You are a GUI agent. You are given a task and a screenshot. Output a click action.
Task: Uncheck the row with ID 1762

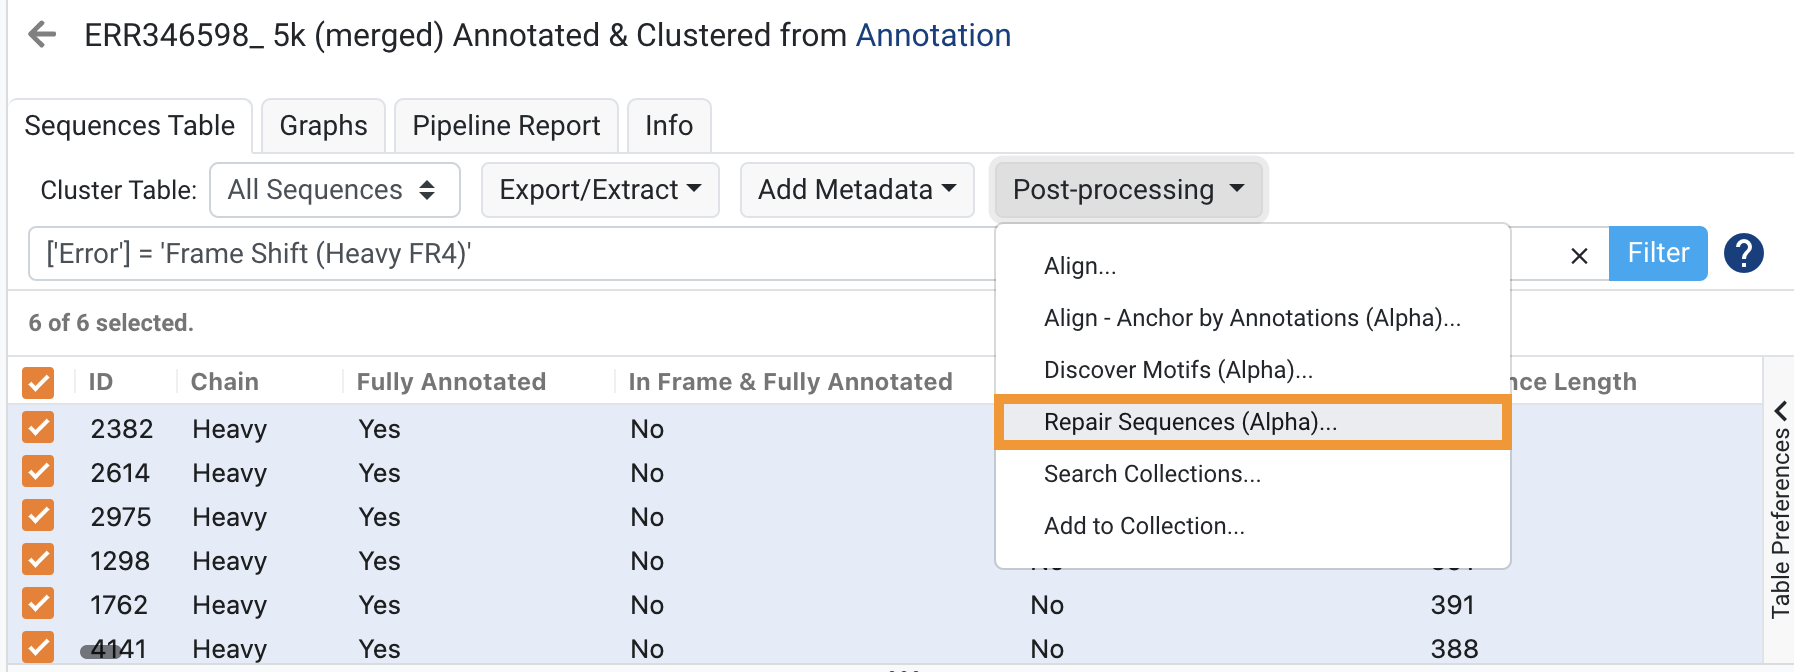[38, 604]
